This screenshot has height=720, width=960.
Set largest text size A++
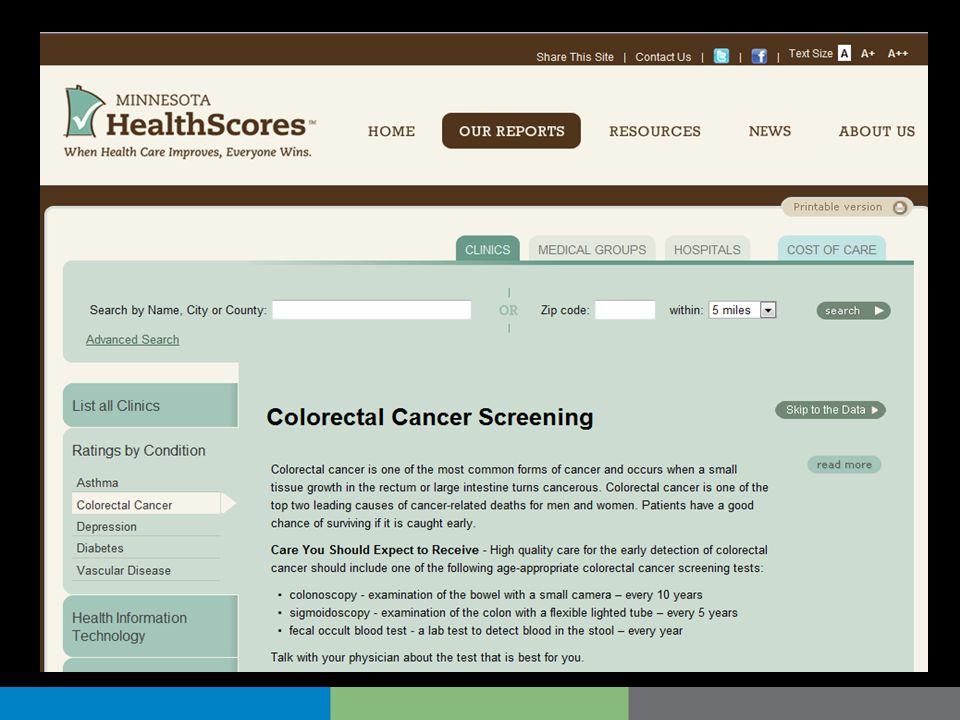tap(898, 54)
